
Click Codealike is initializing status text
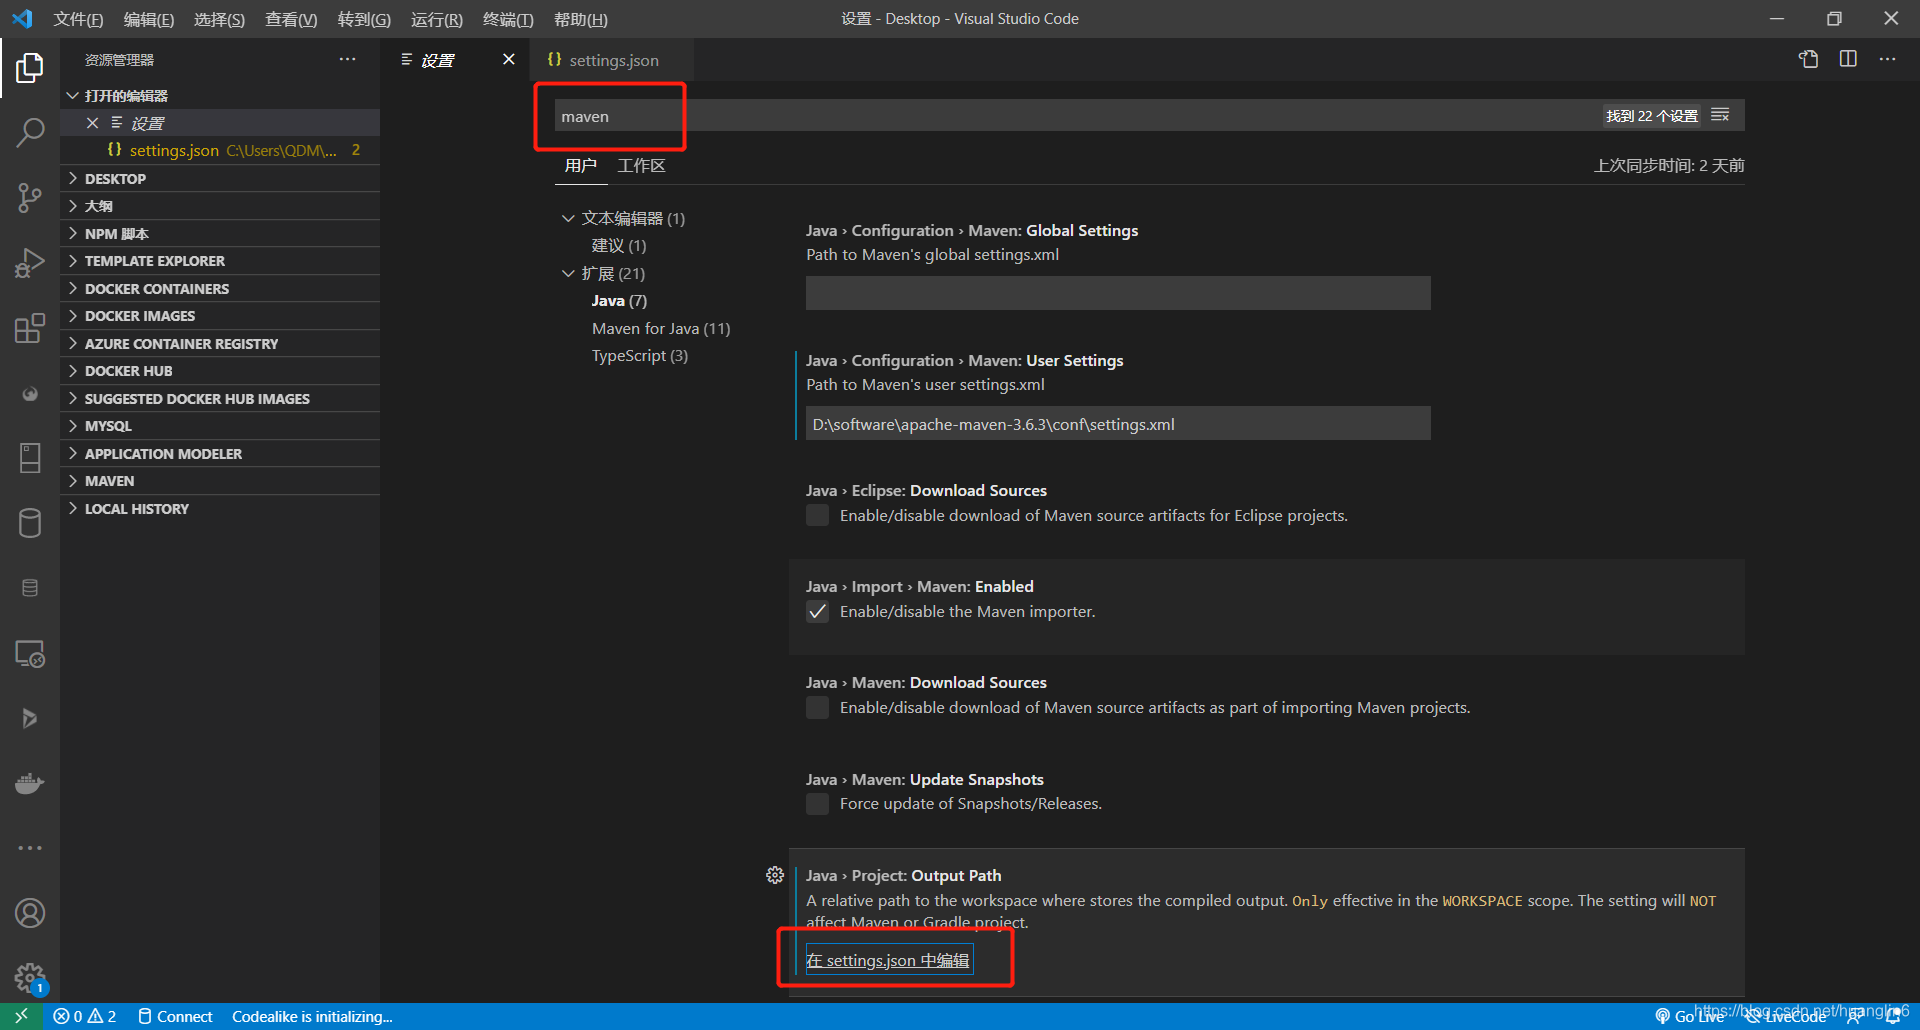[x=312, y=1016]
